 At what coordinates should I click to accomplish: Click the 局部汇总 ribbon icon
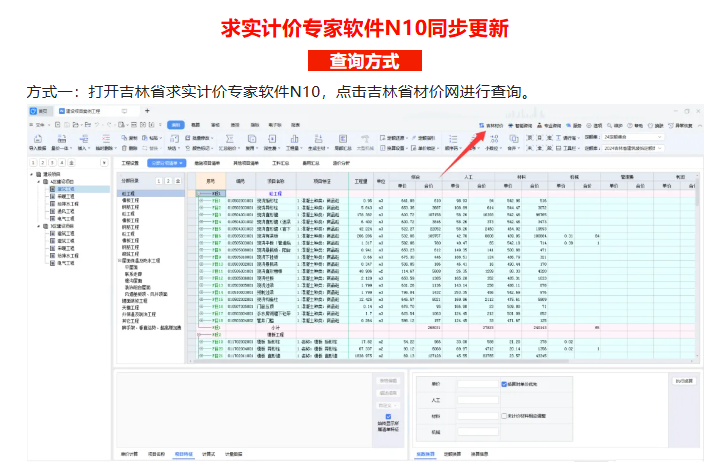pyautogui.click(x=343, y=139)
